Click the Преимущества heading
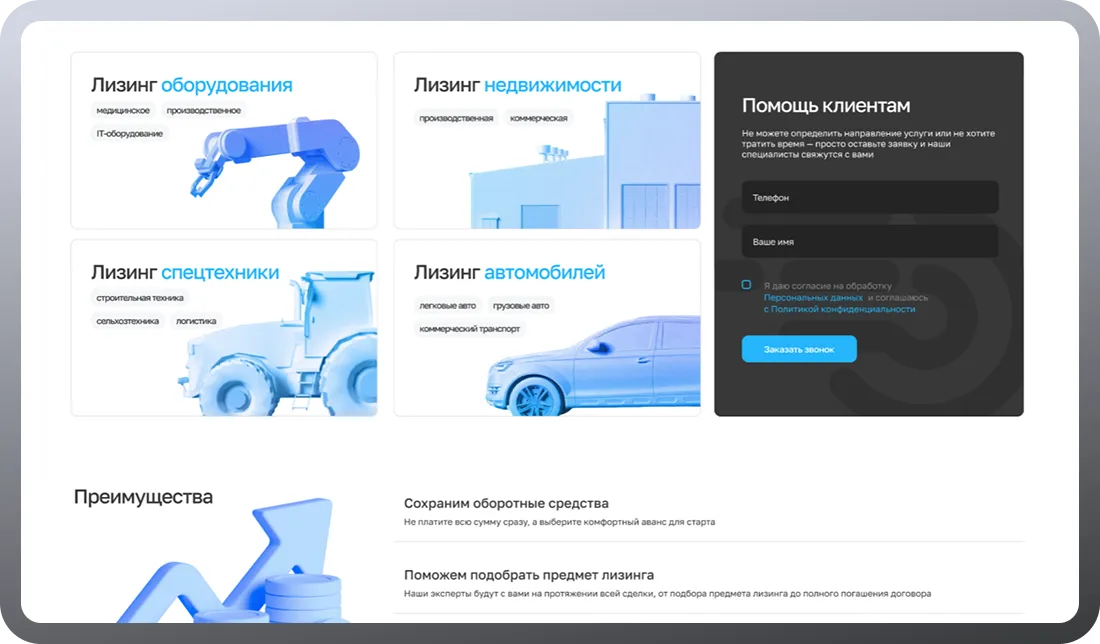Screen dimensions: 1100x644 pos(143,497)
